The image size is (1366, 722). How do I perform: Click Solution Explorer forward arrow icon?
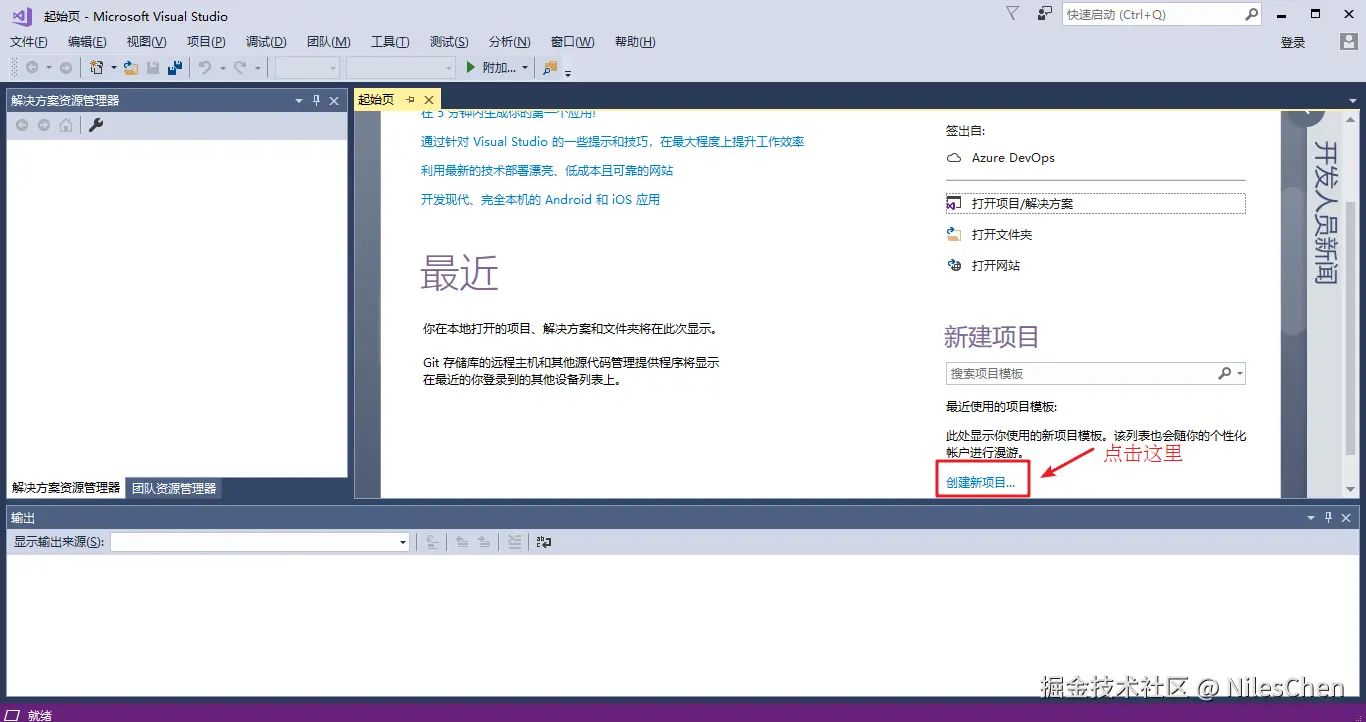coord(44,125)
